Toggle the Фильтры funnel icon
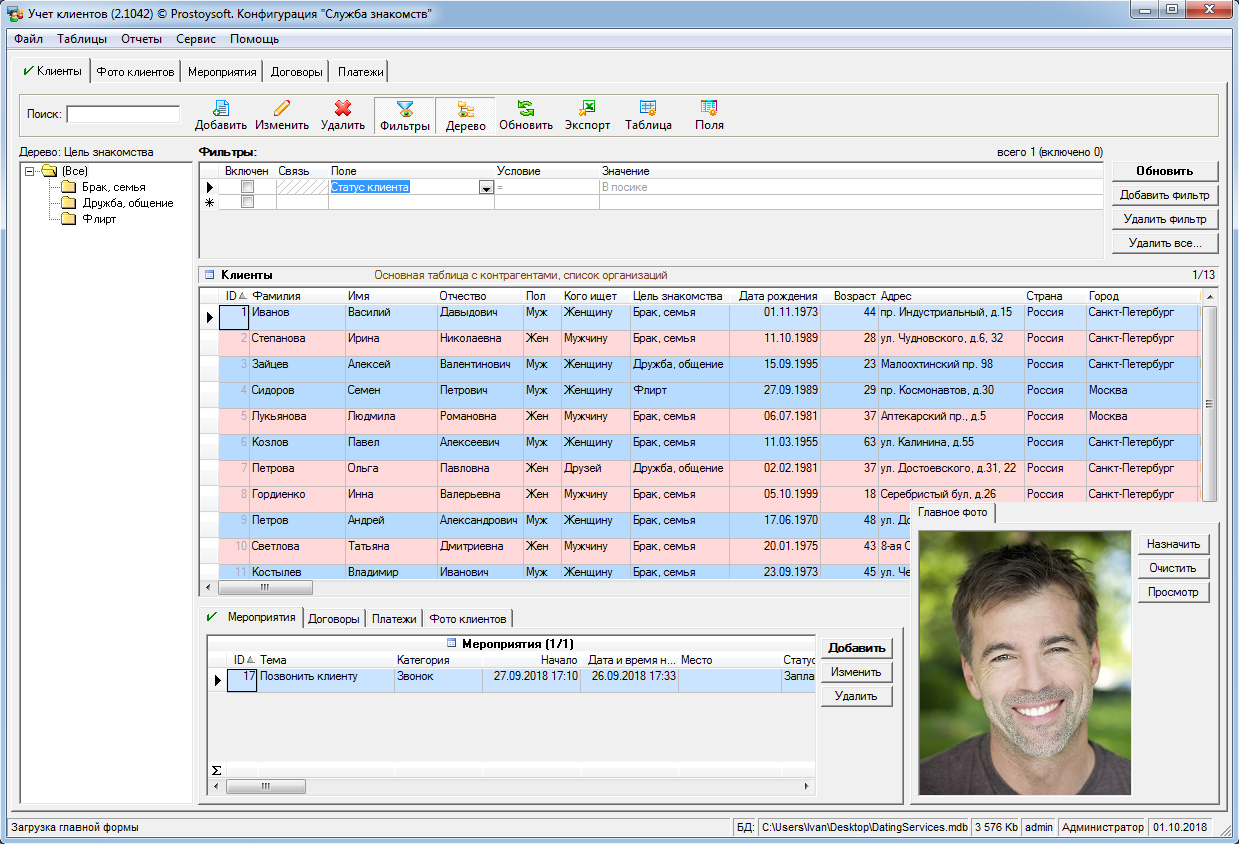This screenshot has height=844, width=1239. tap(404, 109)
